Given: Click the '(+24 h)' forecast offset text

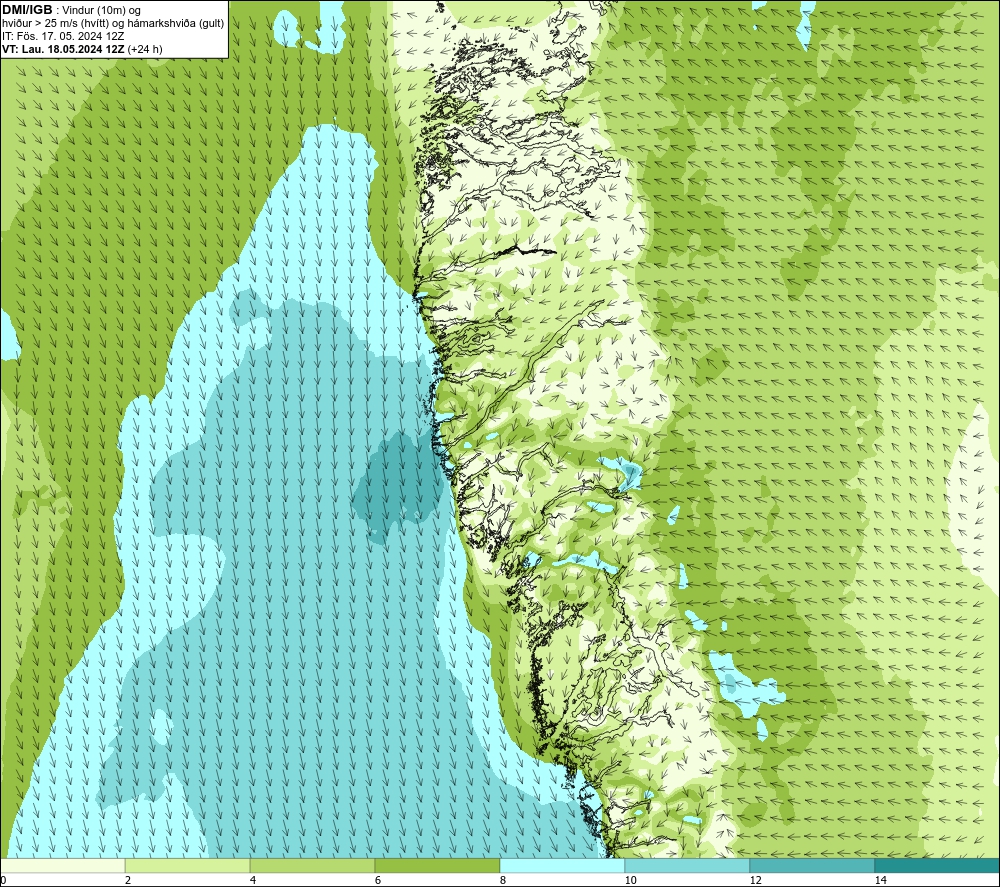Looking at the screenshot, I should tap(145, 49).
